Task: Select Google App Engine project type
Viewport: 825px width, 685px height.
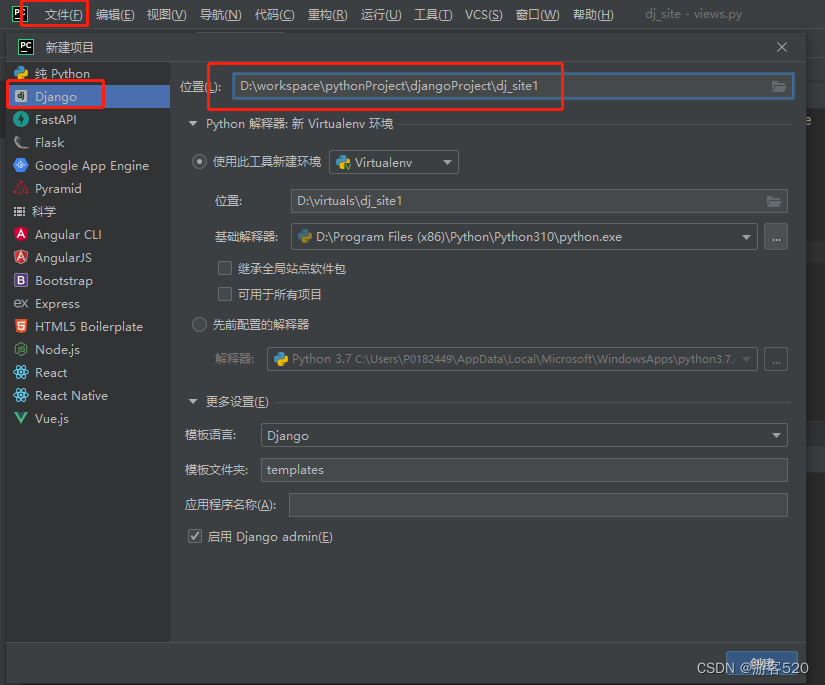Action: [x=88, y=165]
